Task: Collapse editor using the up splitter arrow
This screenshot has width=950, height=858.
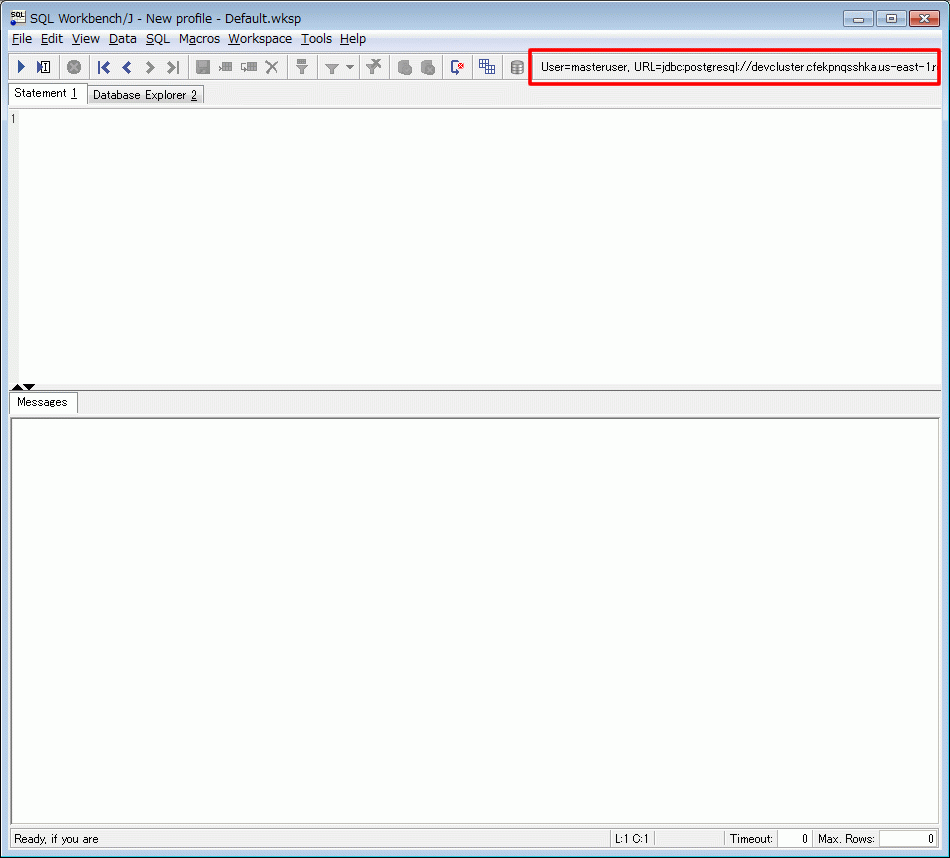Action: pos(17,387)
